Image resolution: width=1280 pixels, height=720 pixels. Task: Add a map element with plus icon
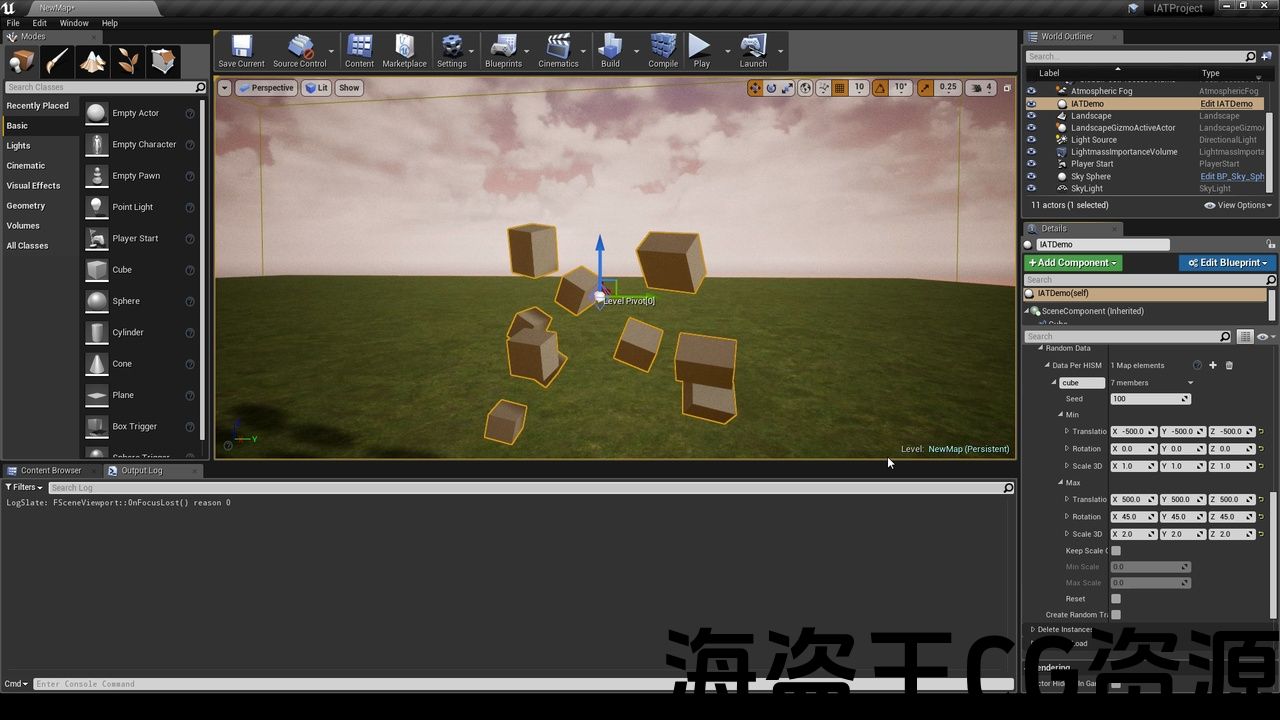1213,366
